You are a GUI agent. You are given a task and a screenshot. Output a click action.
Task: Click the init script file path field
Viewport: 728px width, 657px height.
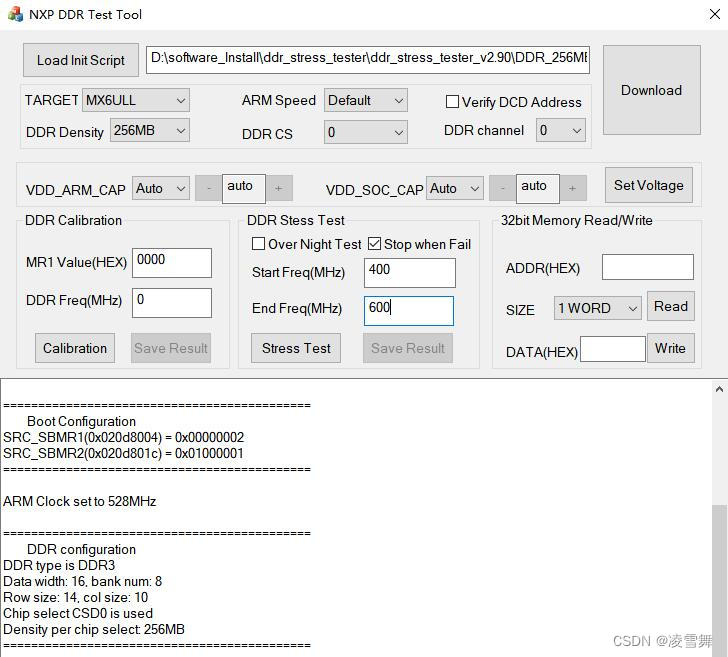[368, 59]
